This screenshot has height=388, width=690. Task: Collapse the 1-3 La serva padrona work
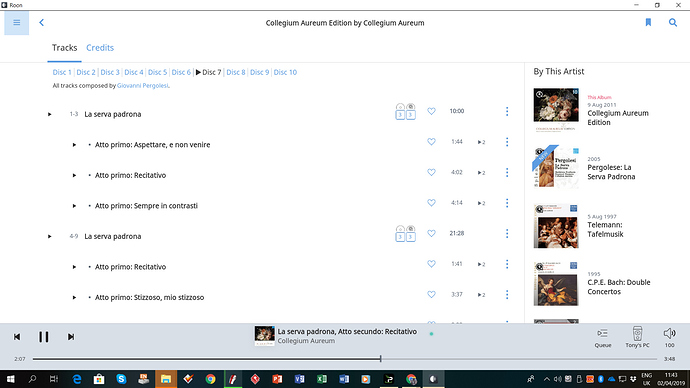point(49,114)
